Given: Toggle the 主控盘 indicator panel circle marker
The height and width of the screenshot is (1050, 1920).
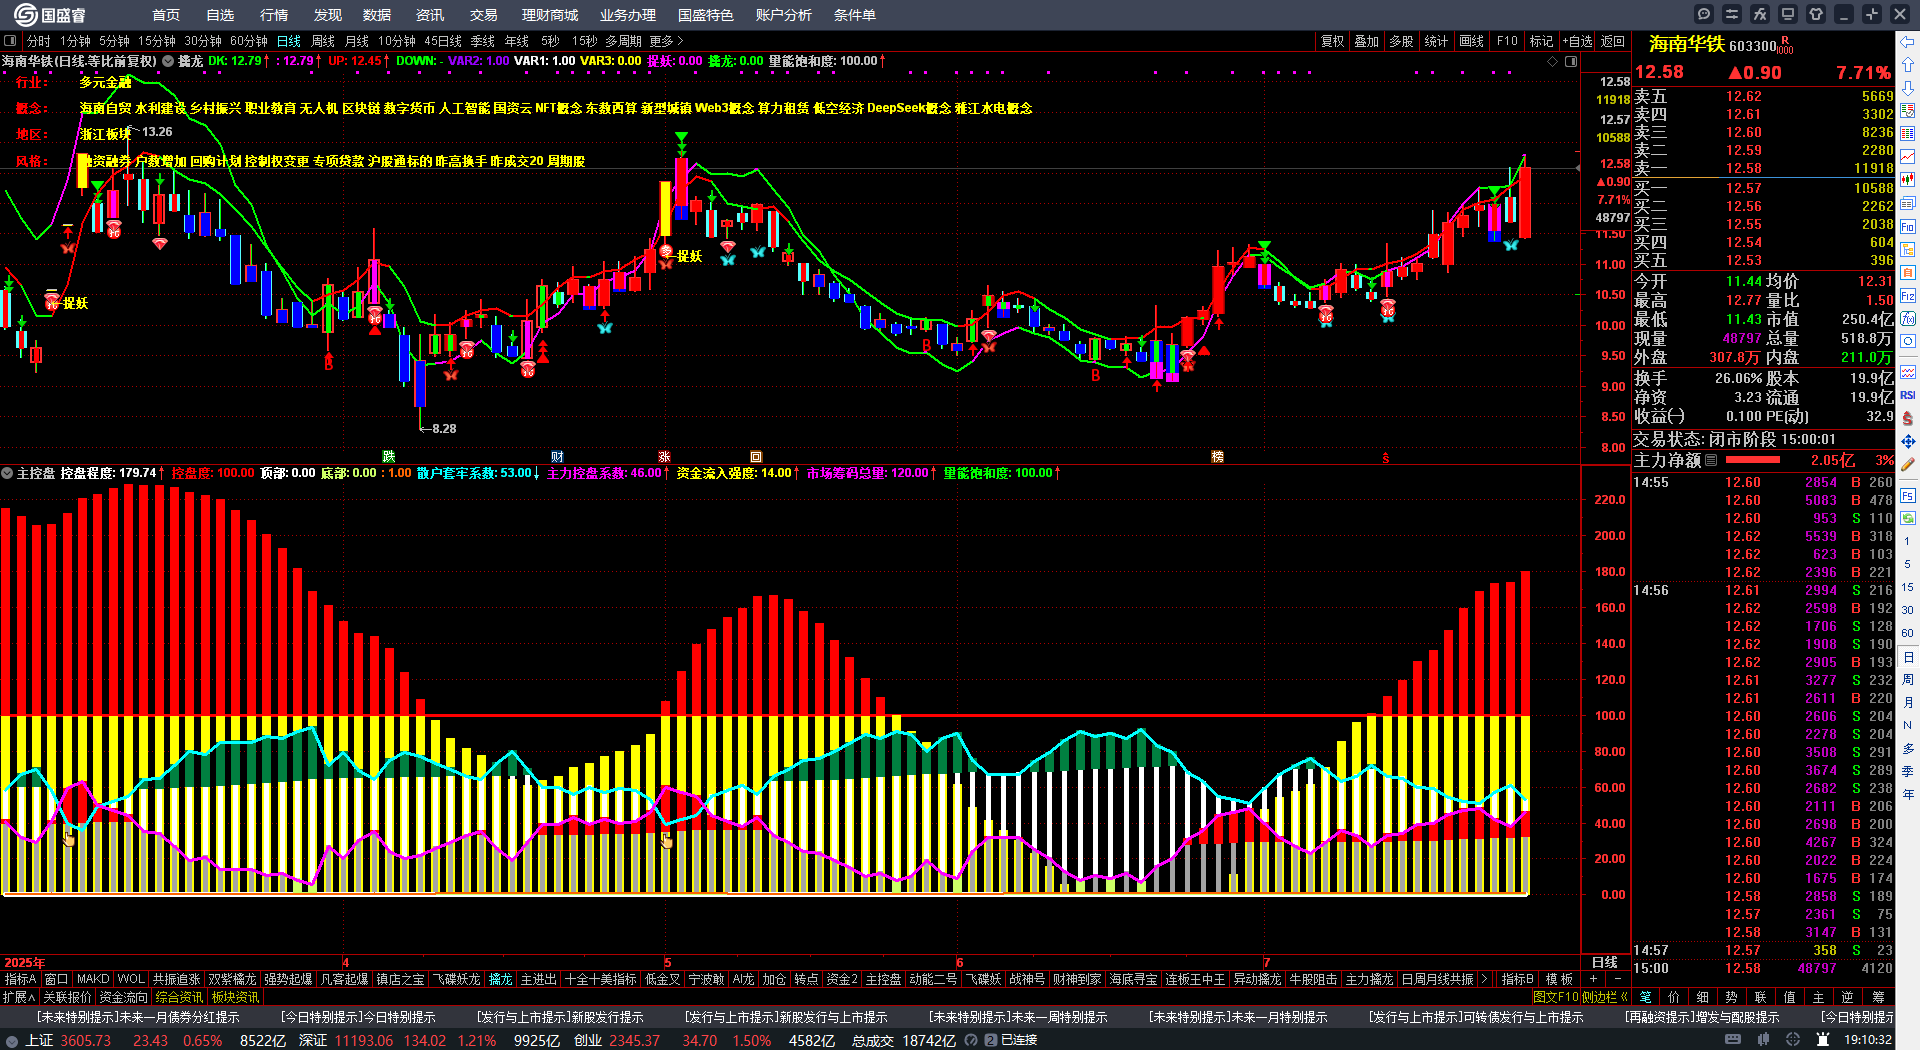Looking at the screenshot, I should coord(7,473).
